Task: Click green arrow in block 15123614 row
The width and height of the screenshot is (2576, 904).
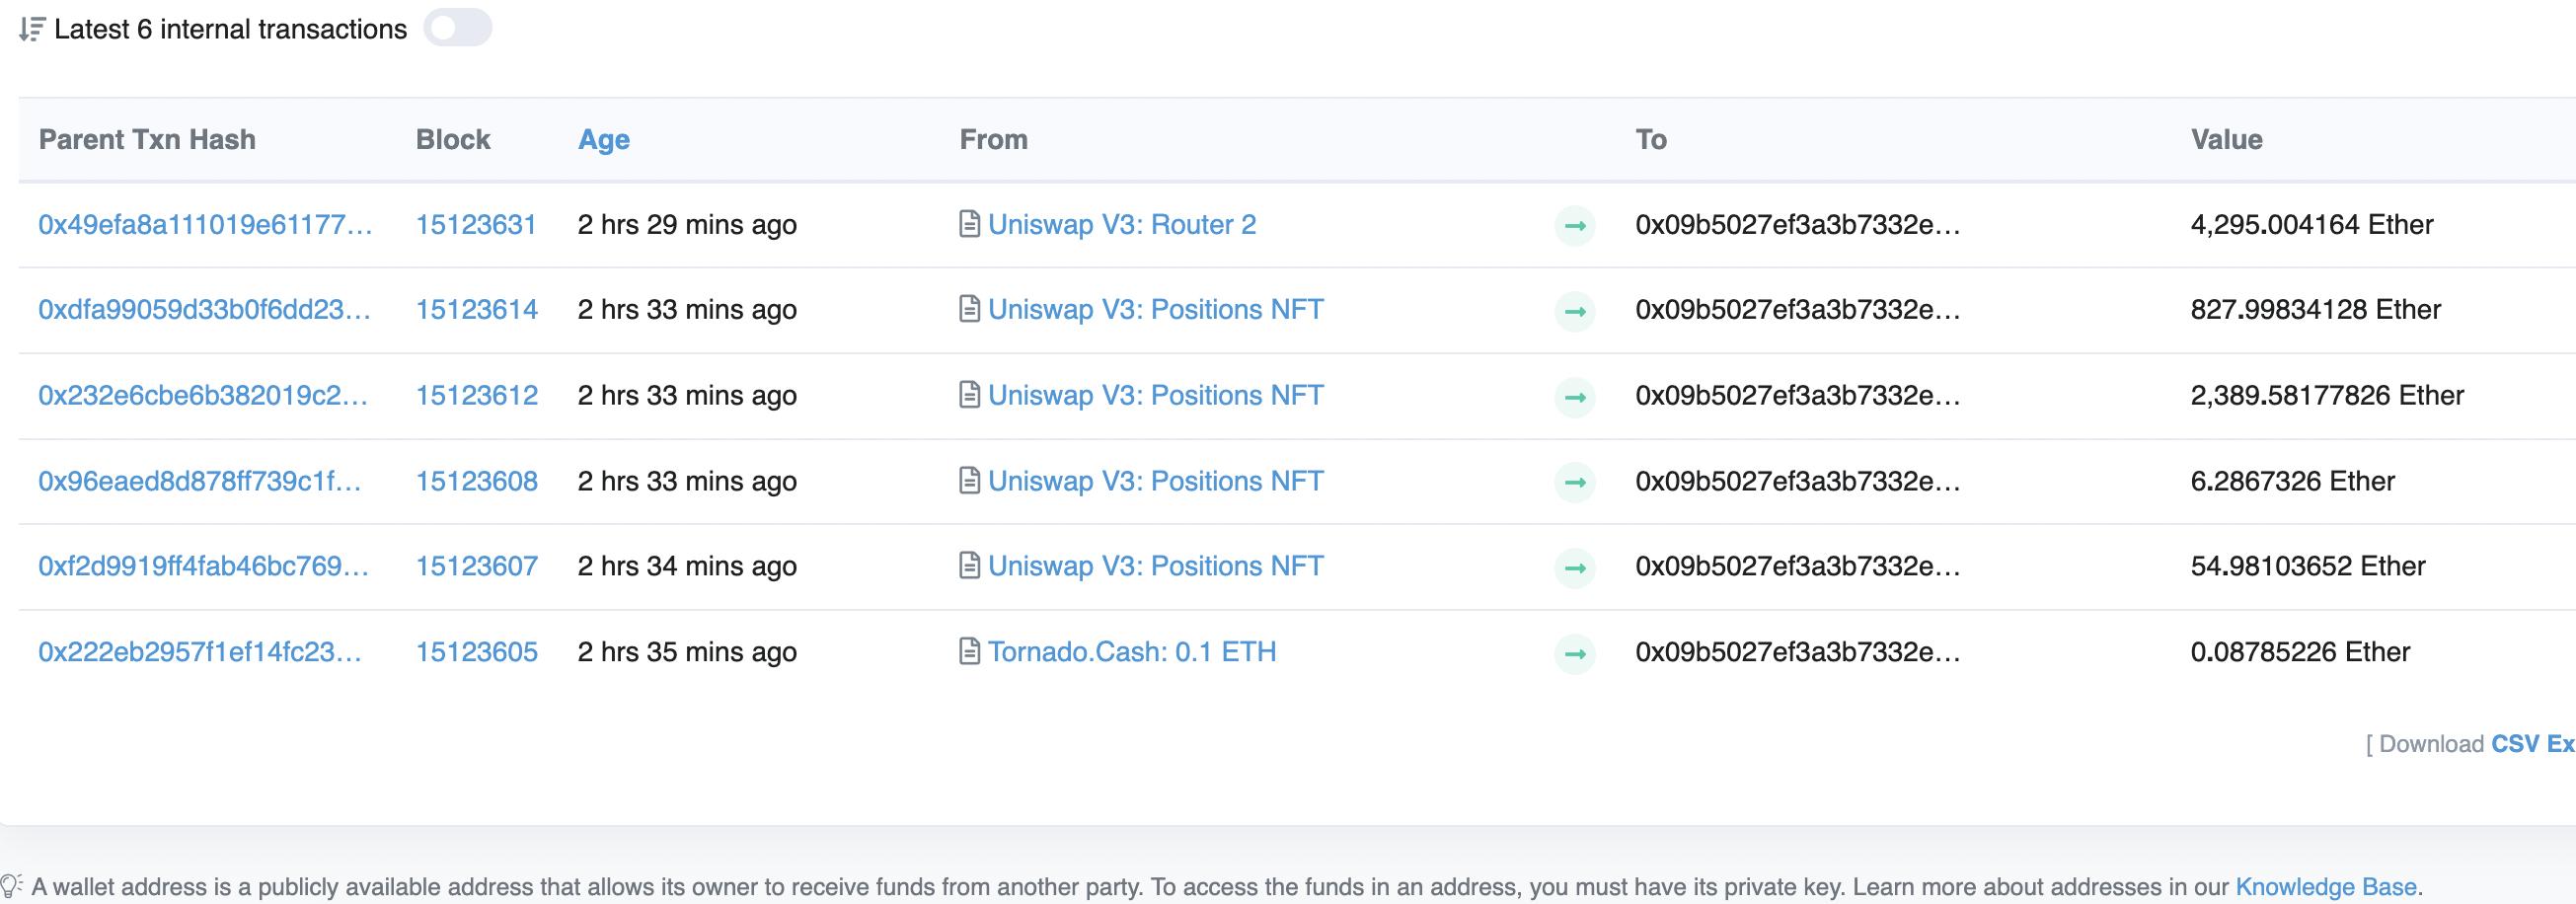Action: point(1574,311)
